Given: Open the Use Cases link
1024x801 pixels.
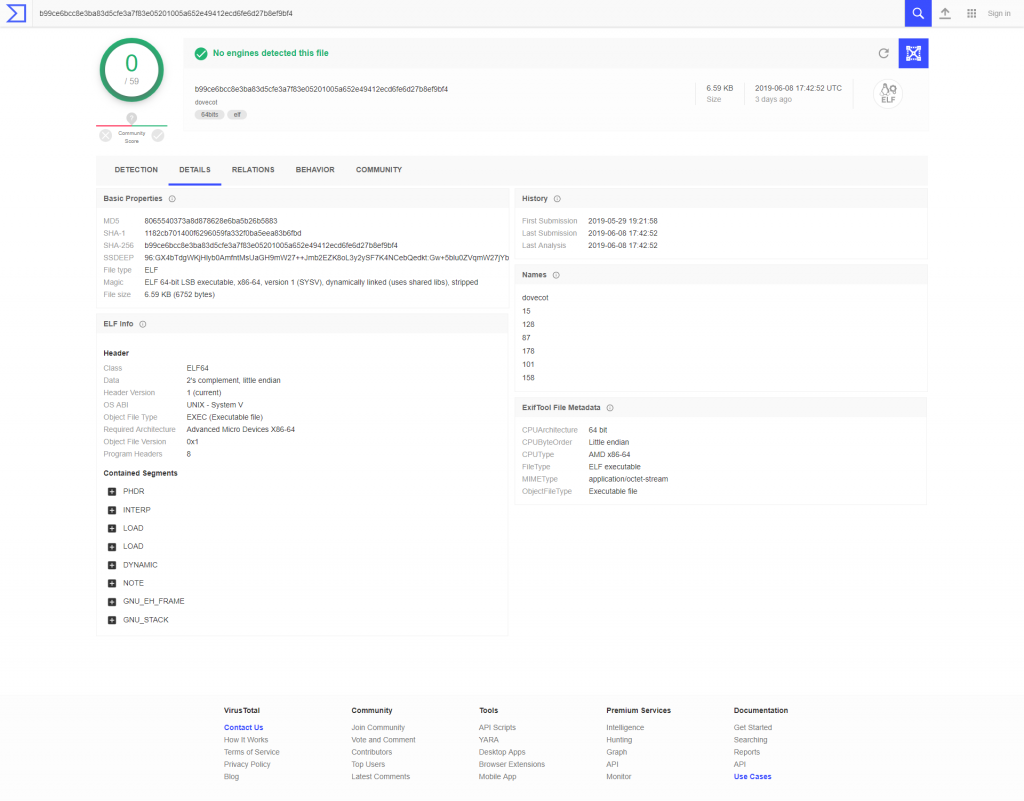Looking at the screenshot, I should [752, 777].
